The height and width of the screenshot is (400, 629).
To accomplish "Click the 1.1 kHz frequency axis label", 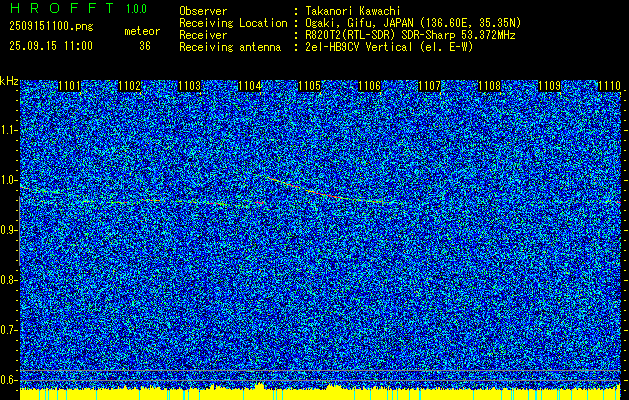I will [8, 130].
